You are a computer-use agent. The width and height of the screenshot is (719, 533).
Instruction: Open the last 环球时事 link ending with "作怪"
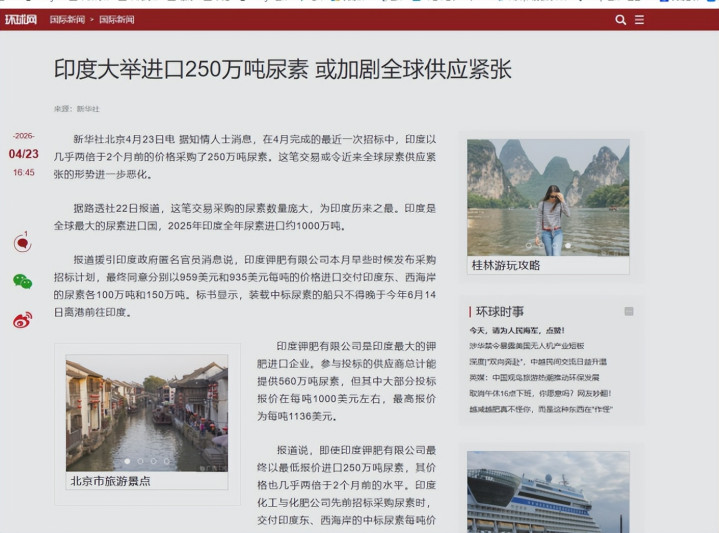pos(541,409)
